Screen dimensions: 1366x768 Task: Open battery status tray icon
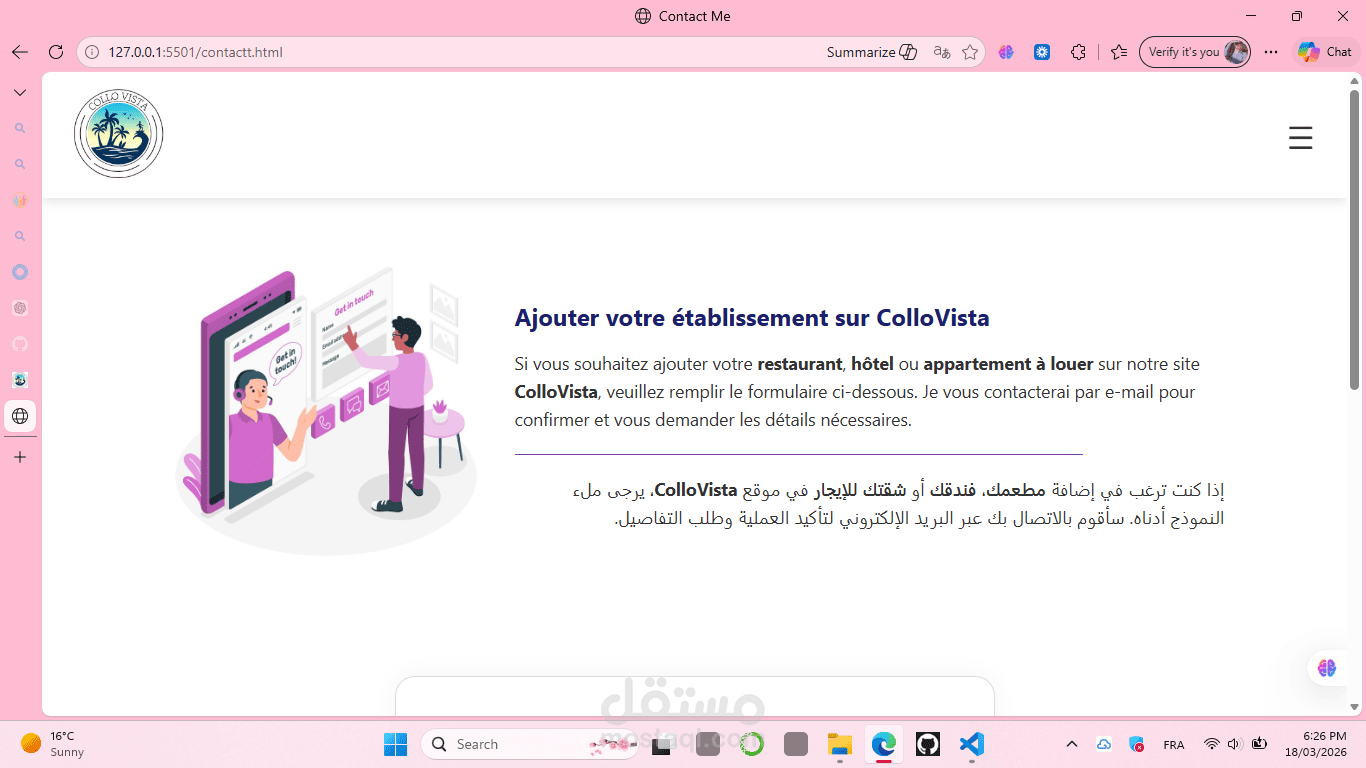[x=1259, y=744]
